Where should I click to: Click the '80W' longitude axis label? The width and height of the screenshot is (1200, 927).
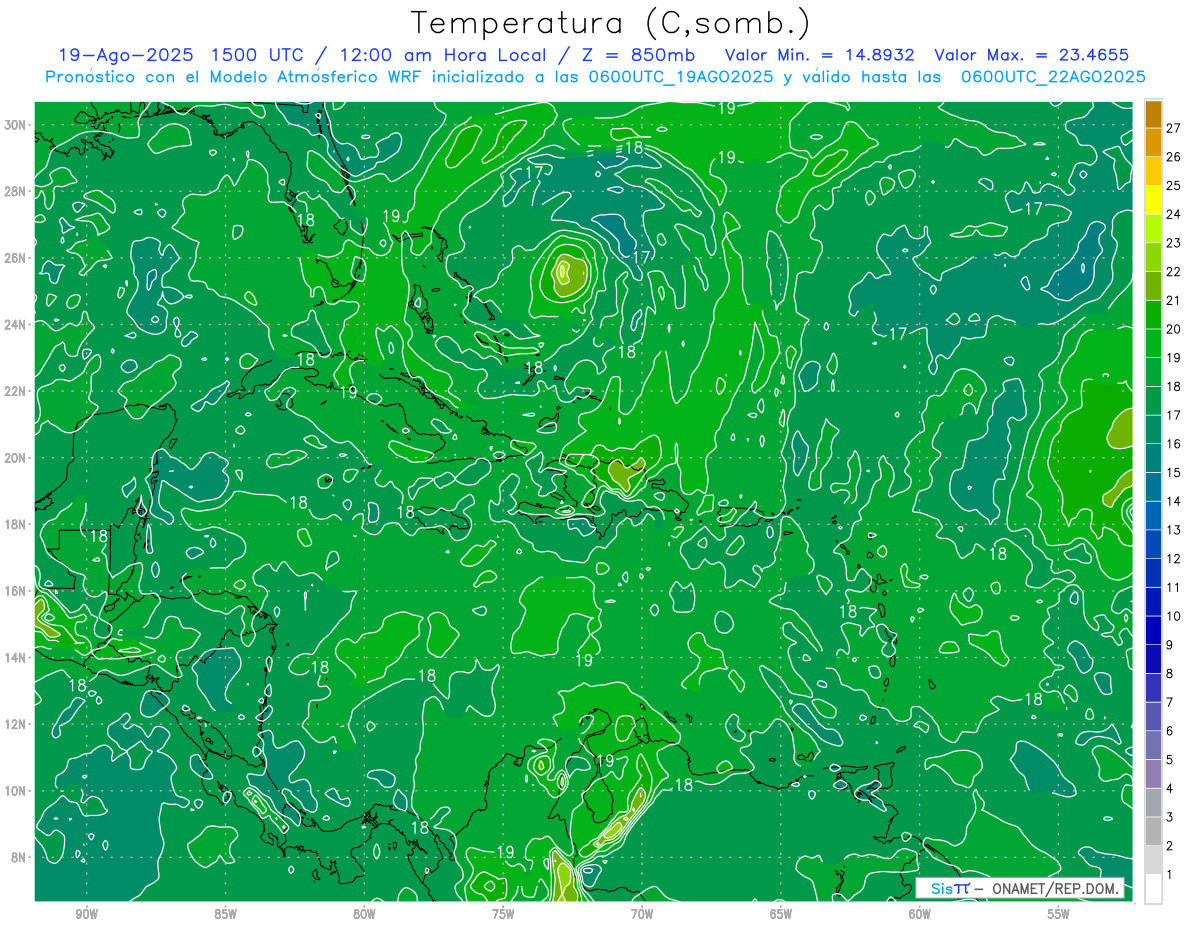(364, 914)
